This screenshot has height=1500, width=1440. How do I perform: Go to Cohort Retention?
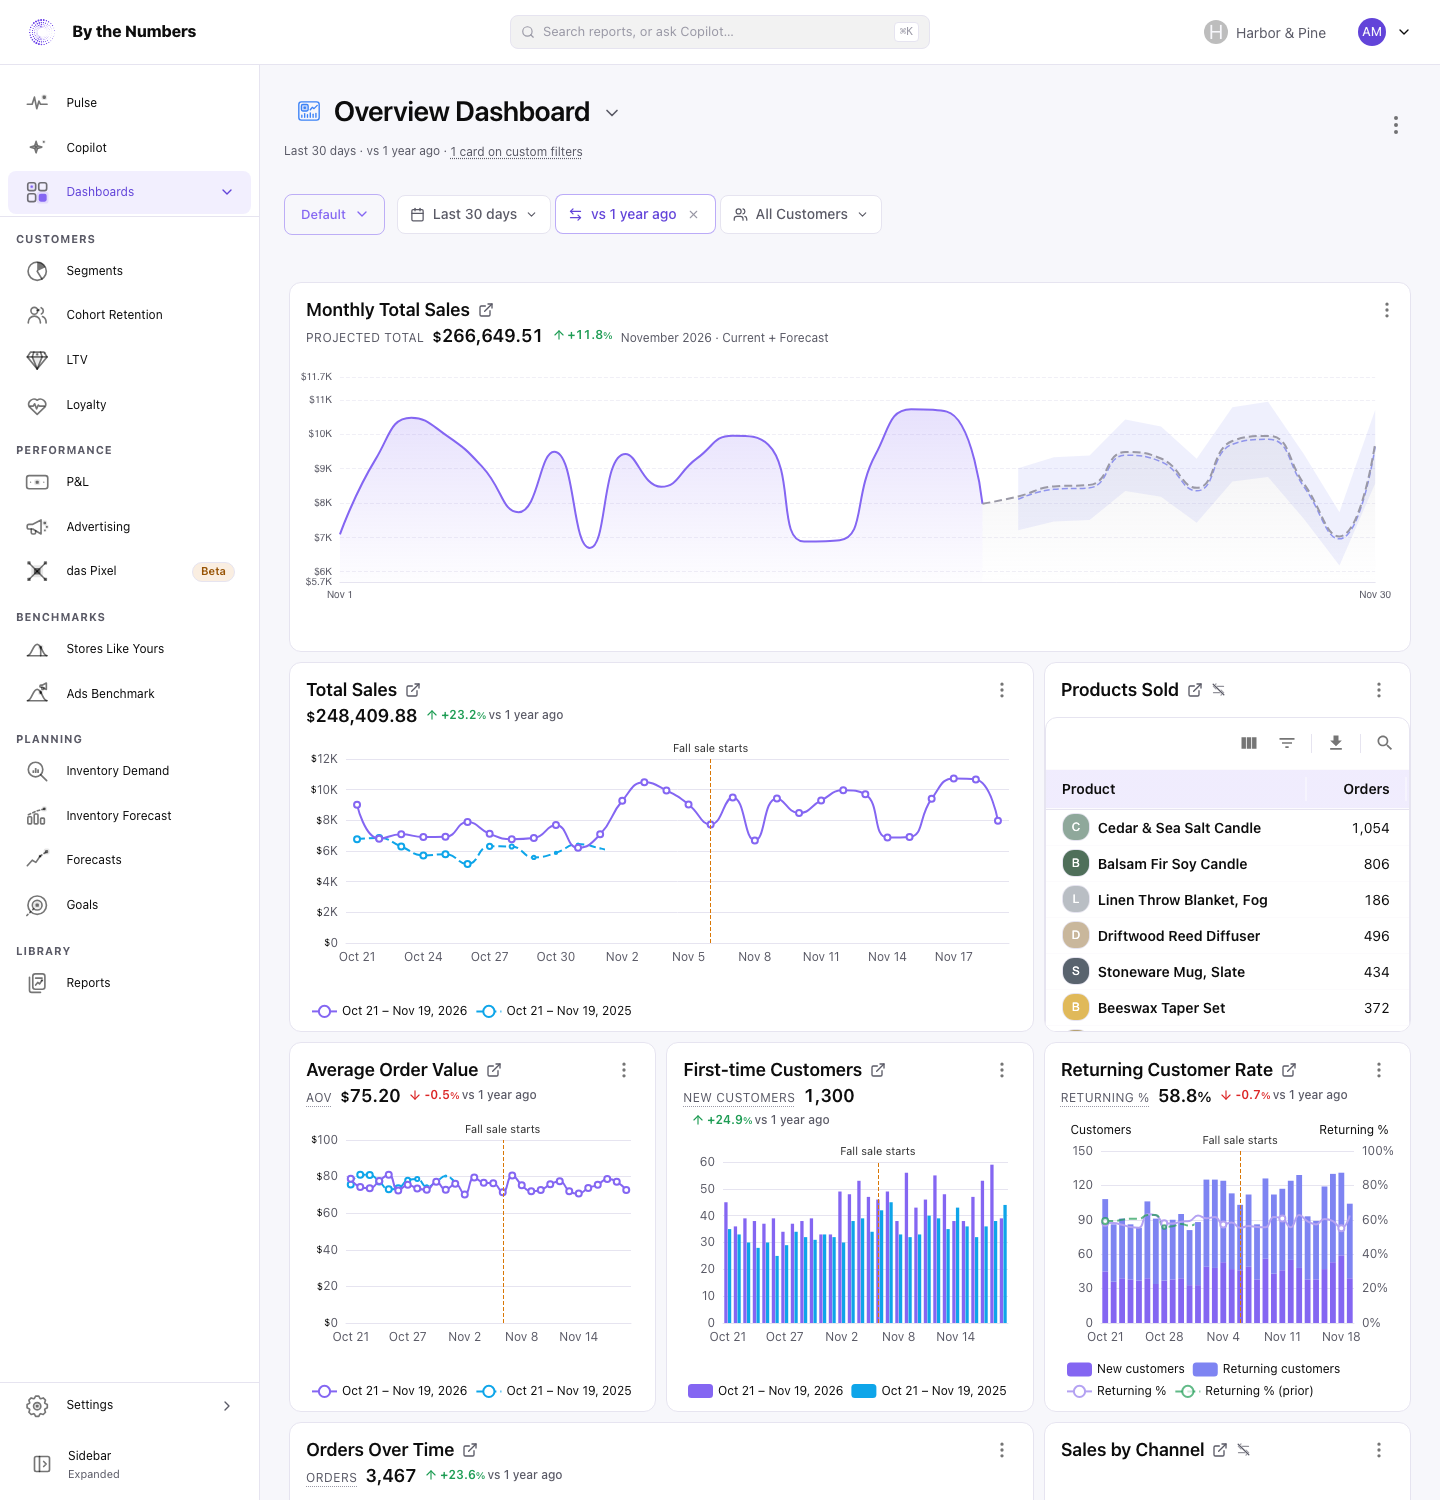point(130,315)
